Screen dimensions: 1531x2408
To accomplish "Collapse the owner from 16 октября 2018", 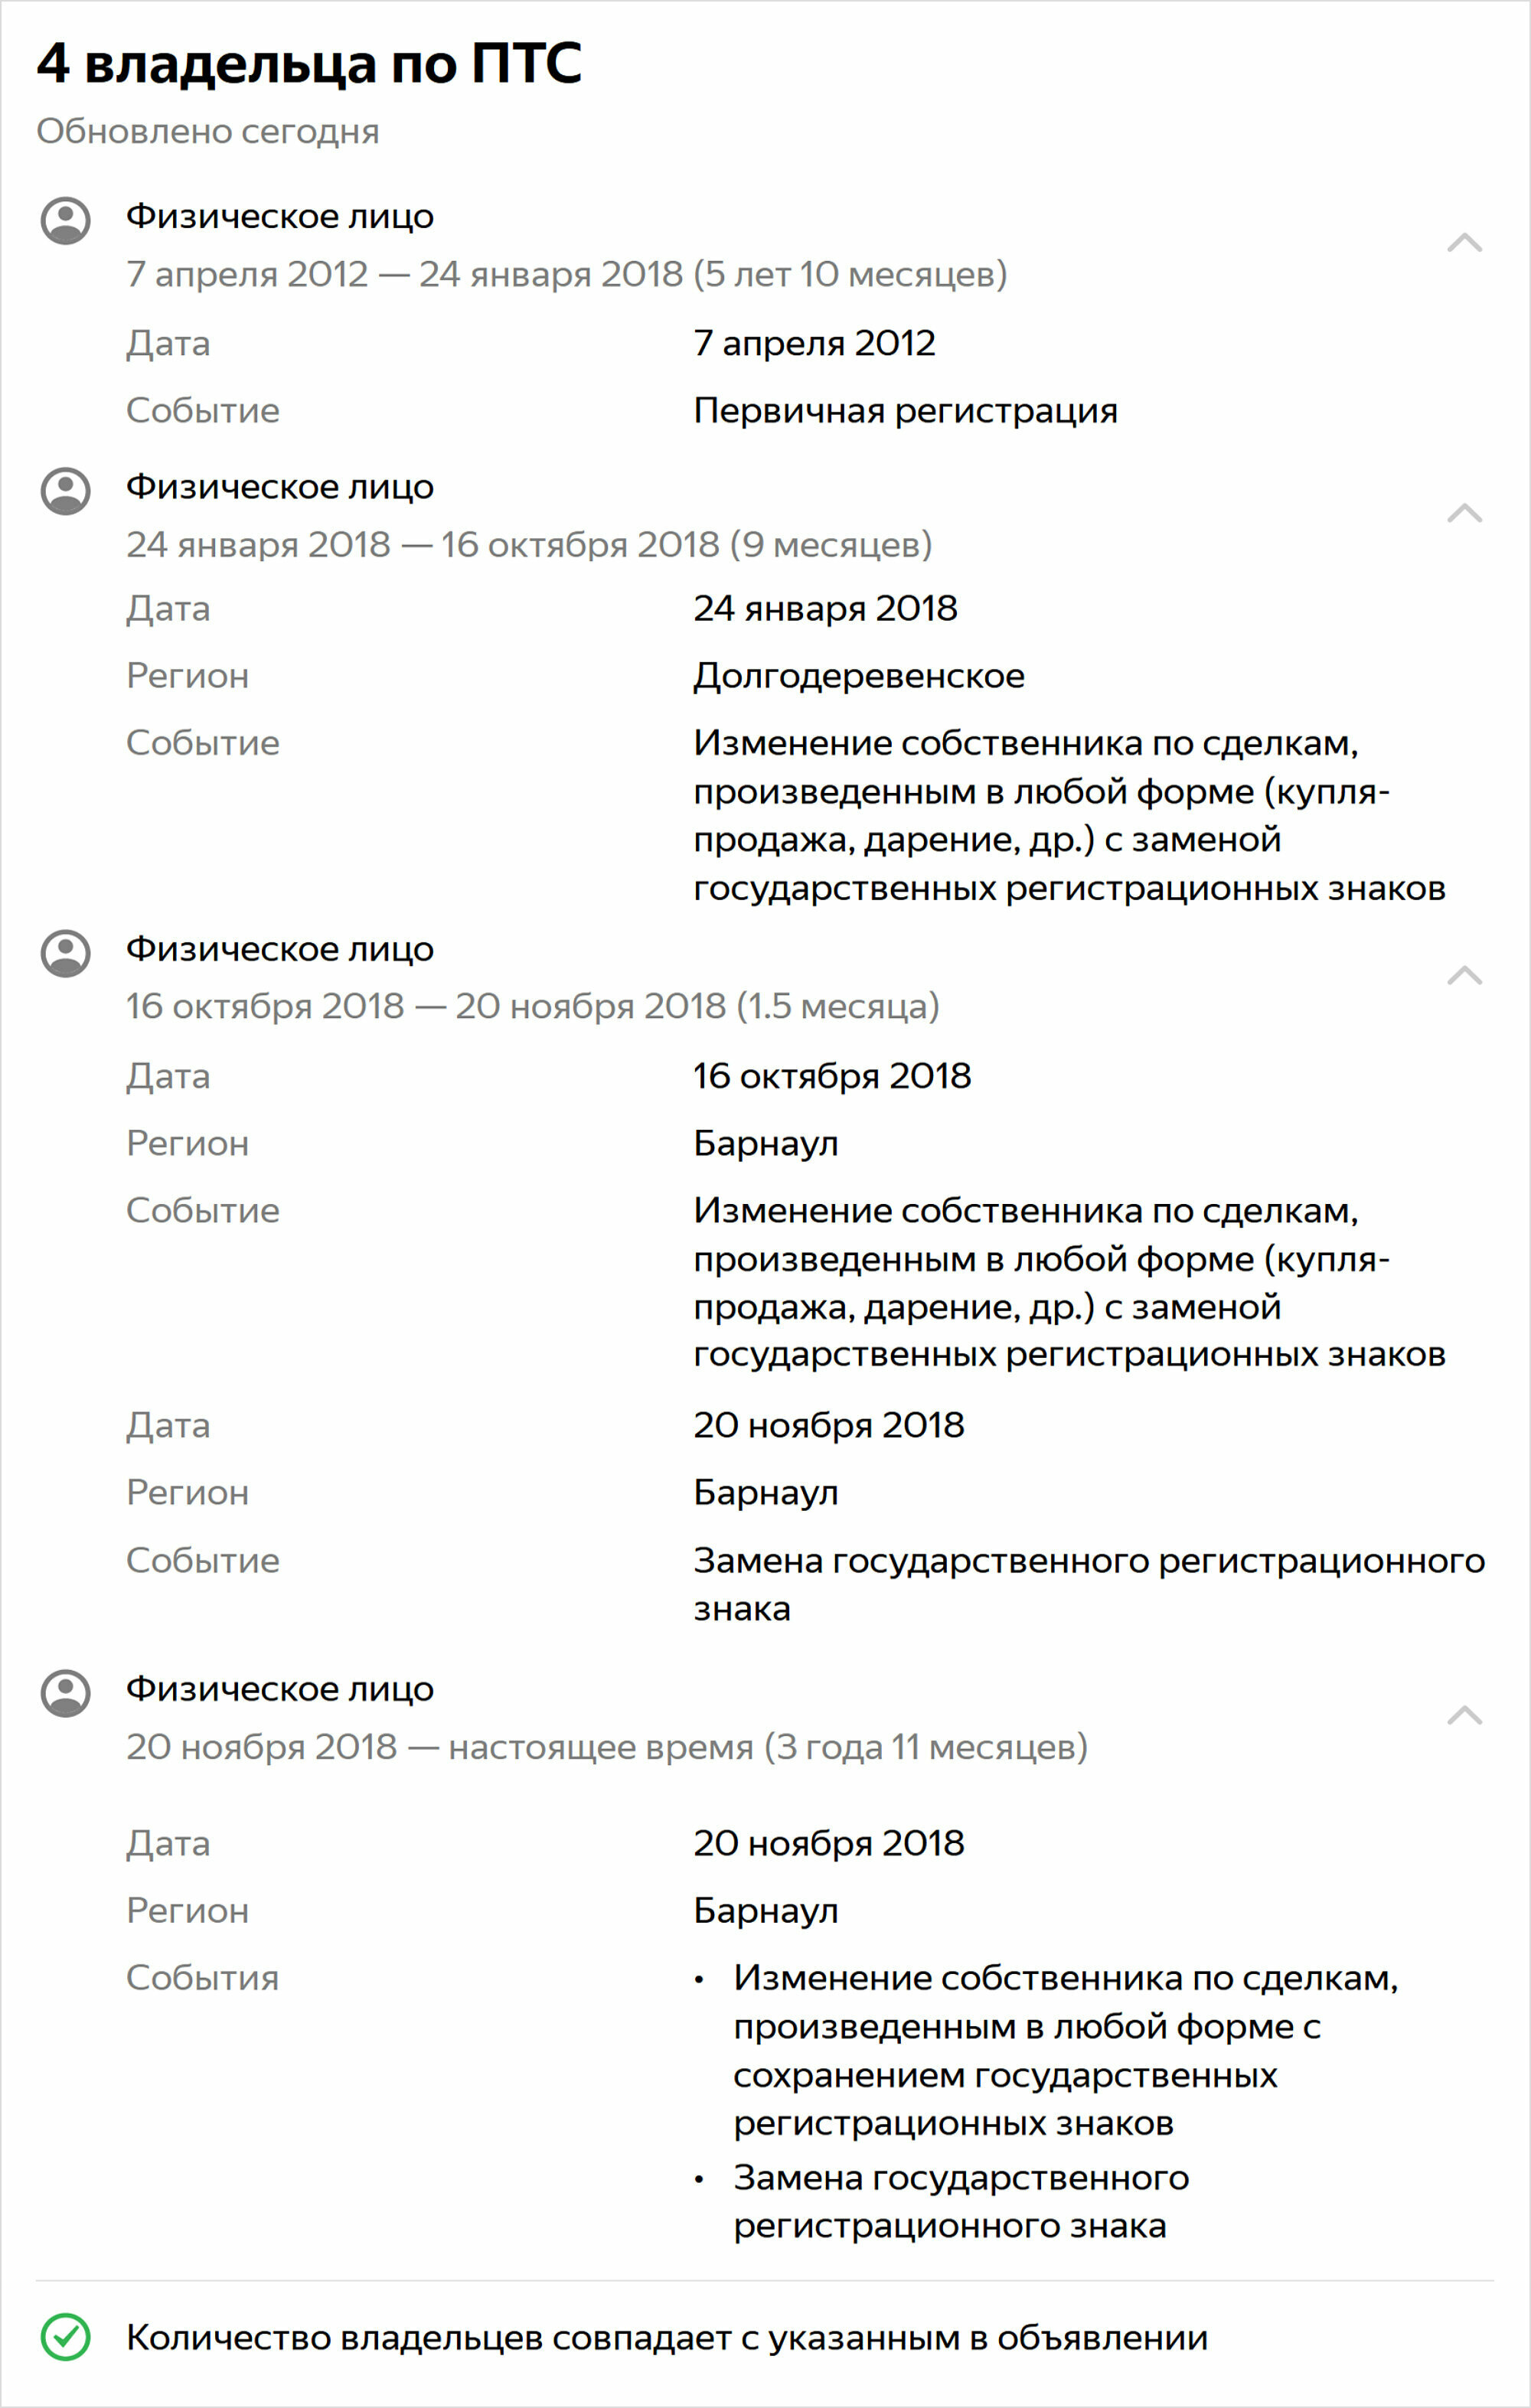I will (x=1464, y=975).
